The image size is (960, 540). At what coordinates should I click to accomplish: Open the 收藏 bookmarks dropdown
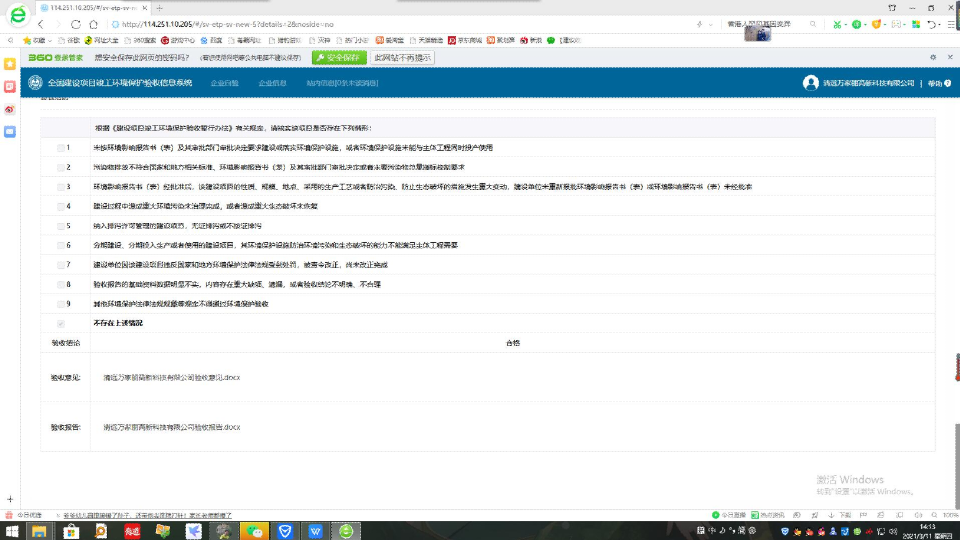point(36,40)
